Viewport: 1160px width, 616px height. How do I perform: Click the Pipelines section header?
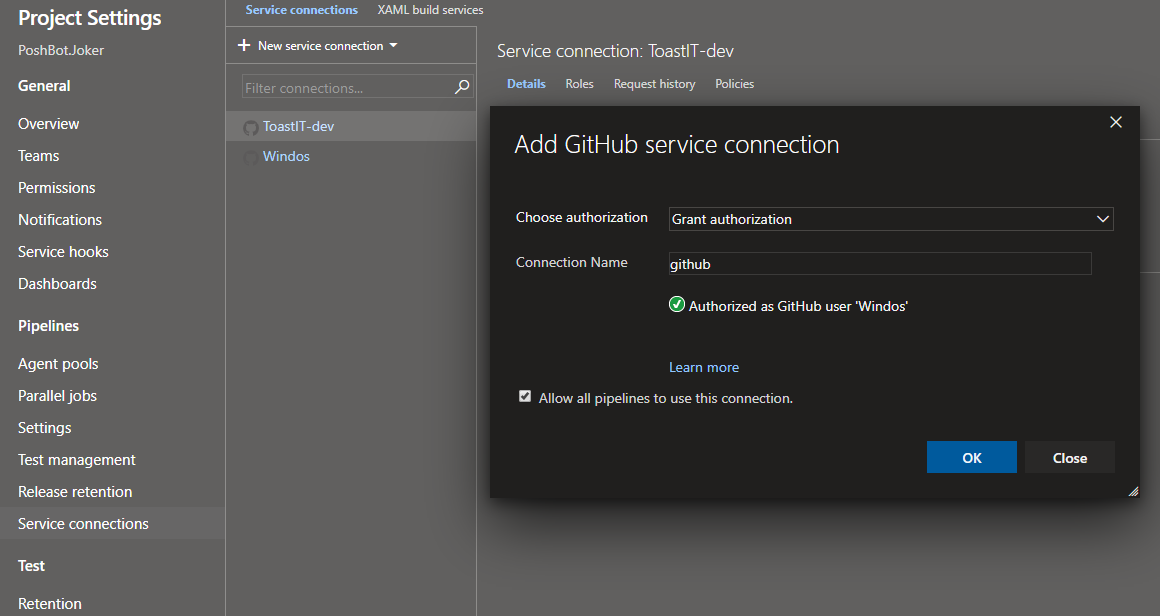tap(49, 326)
